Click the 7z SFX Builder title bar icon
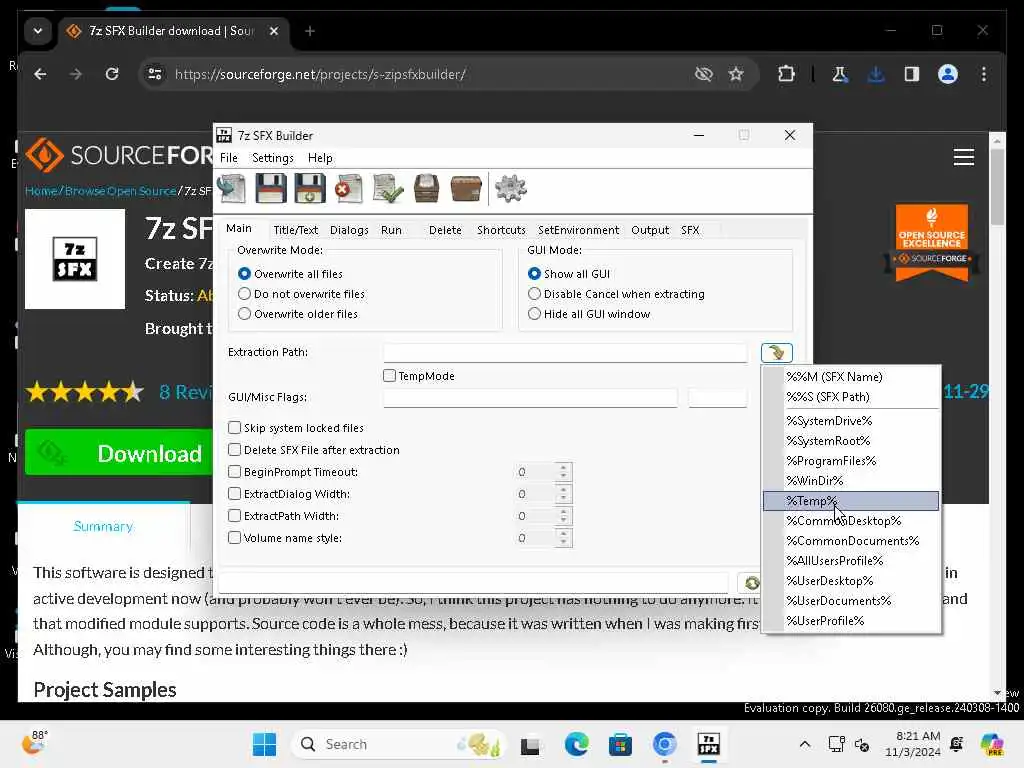The width and height of the screenshot is (1024, 768). 224,135
